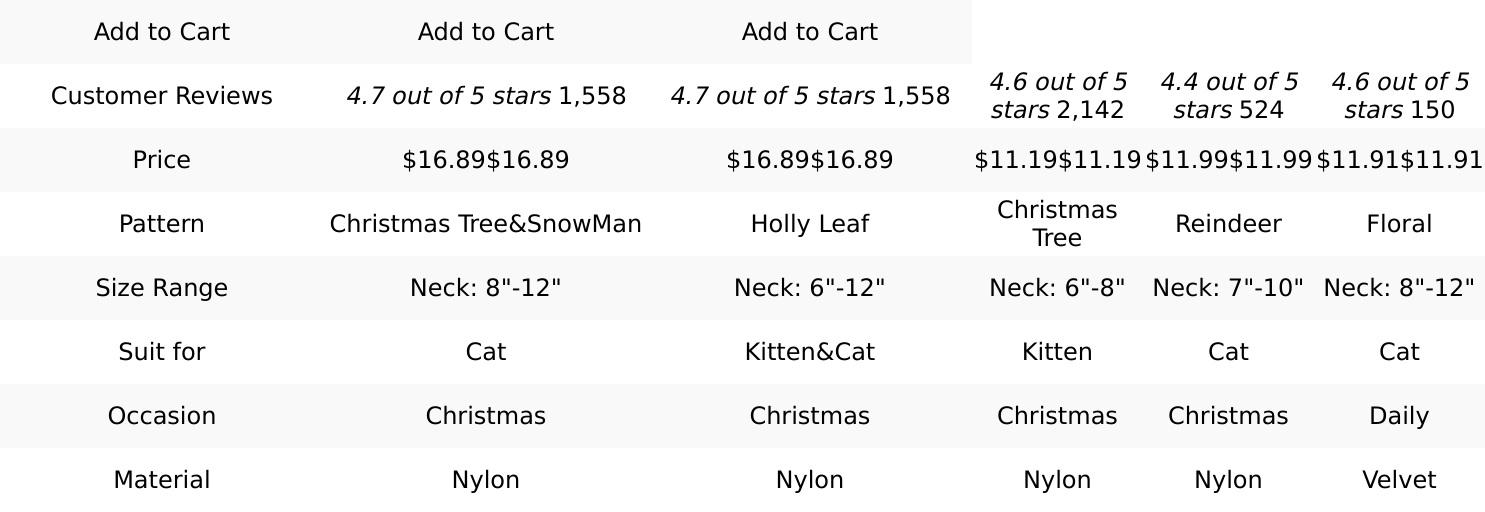1485x512 pixels.
Task: Click the Neck: 6"-8" size value
Action: click(x=1057, y=288)
